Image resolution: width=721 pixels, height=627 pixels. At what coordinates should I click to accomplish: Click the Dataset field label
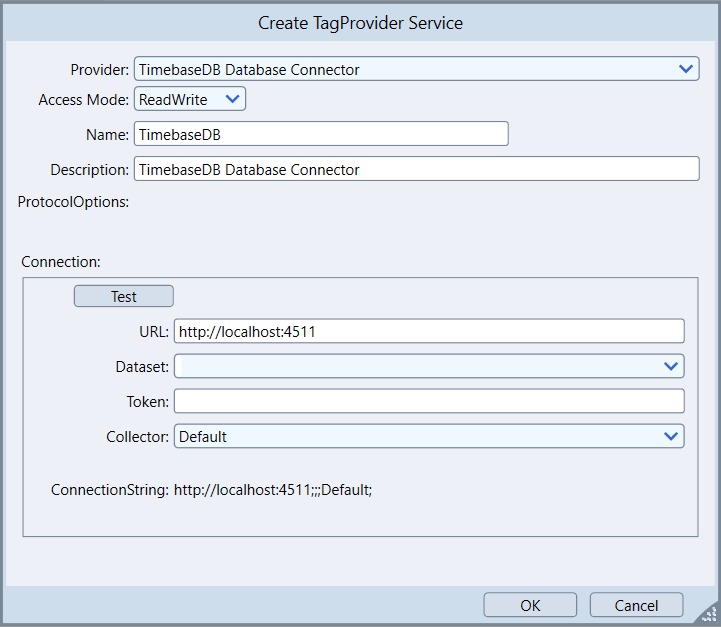tap(142, 367)
